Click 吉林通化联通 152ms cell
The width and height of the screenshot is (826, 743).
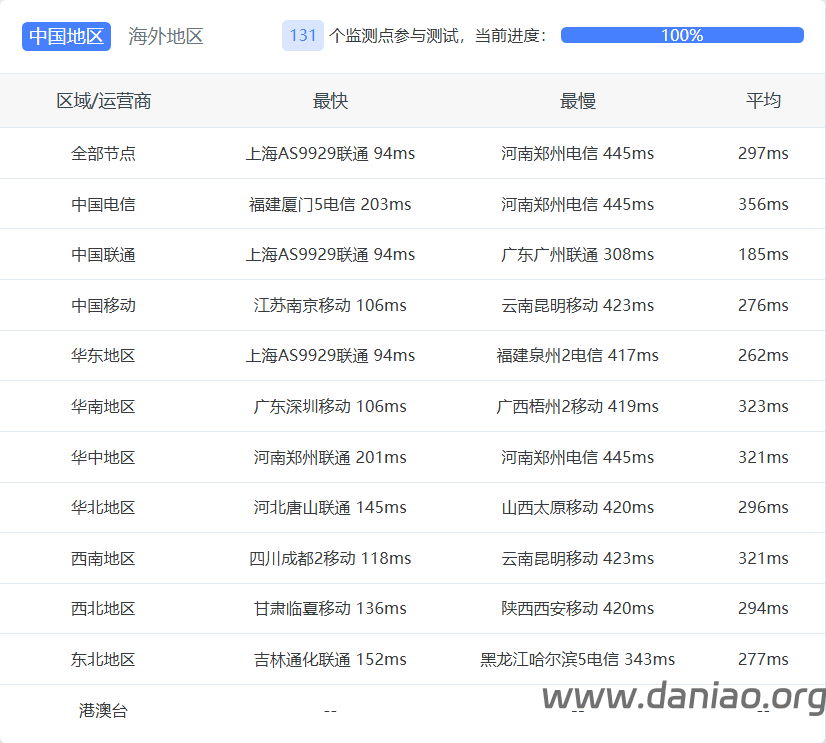click(330, 659)
